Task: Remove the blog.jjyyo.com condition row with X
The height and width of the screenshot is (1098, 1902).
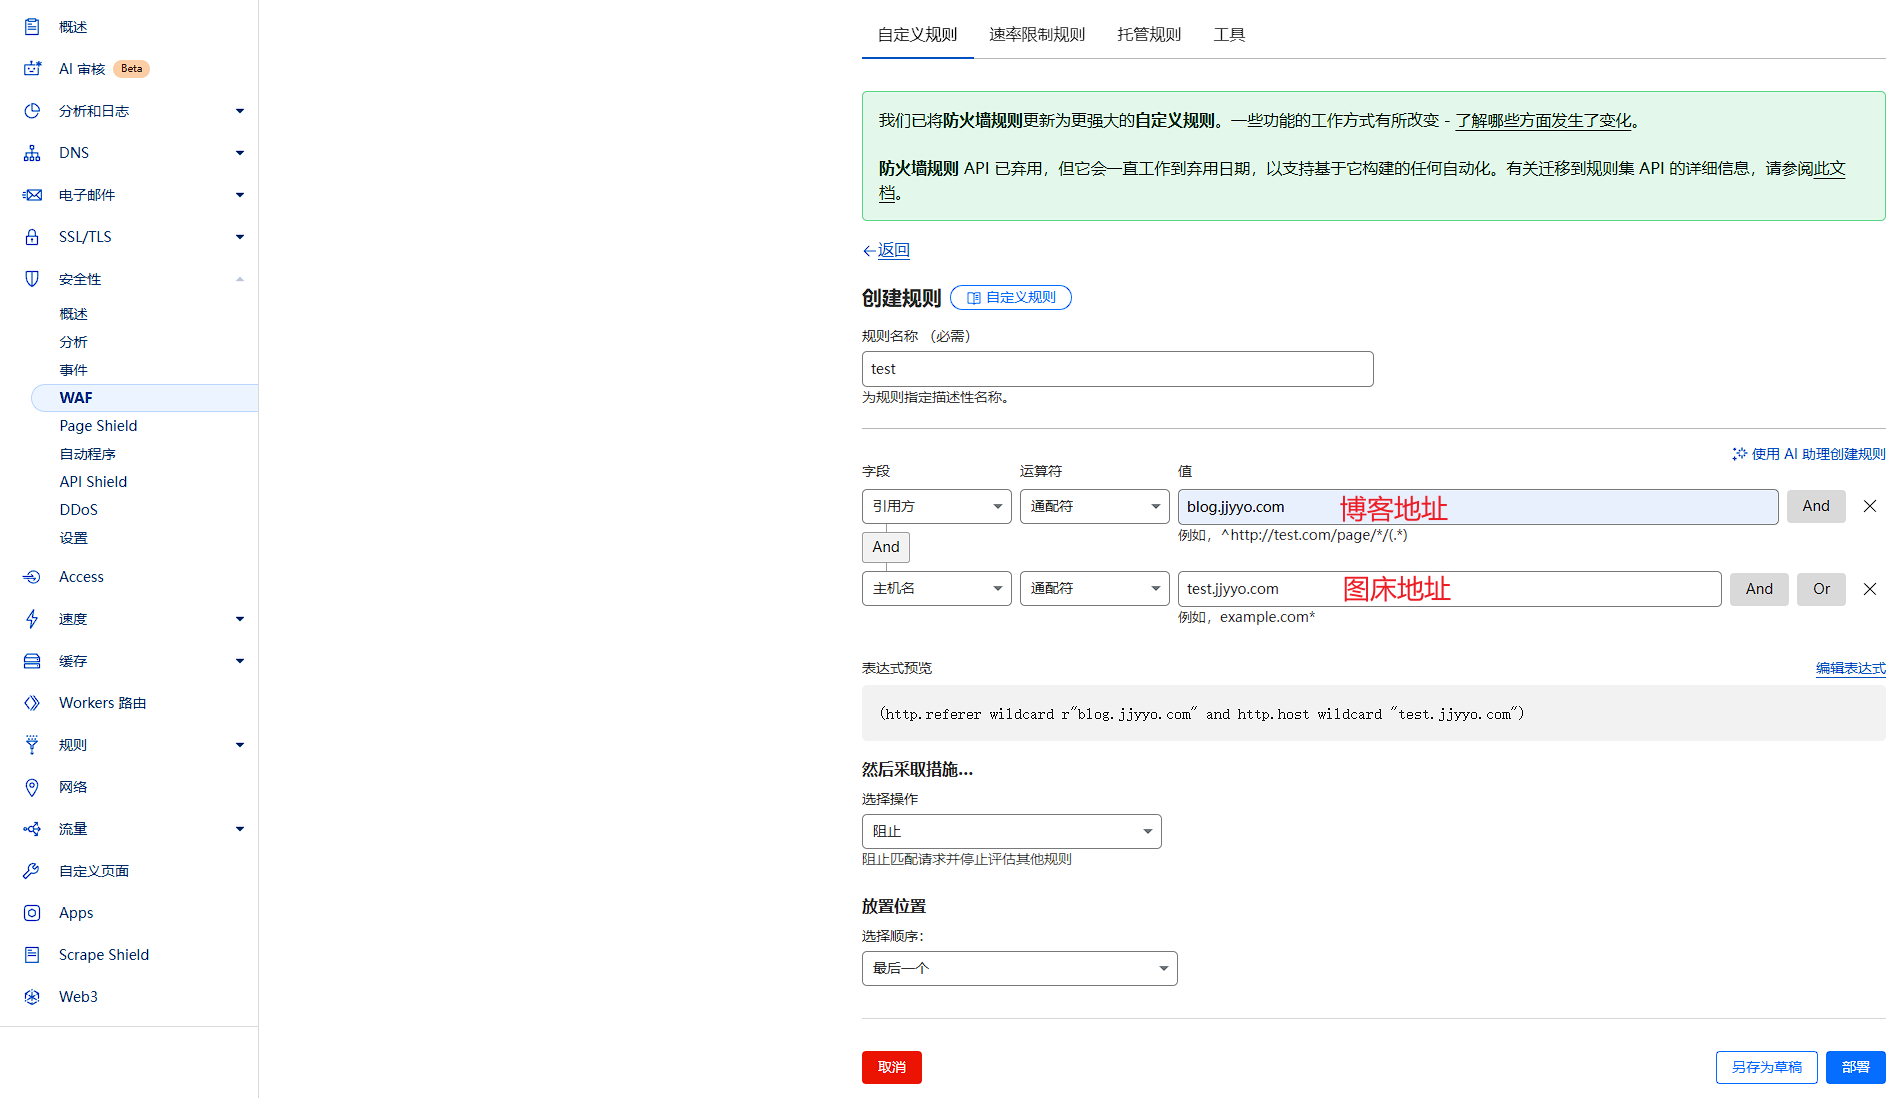Action: pyautogui.click(x=1869, y=506)
